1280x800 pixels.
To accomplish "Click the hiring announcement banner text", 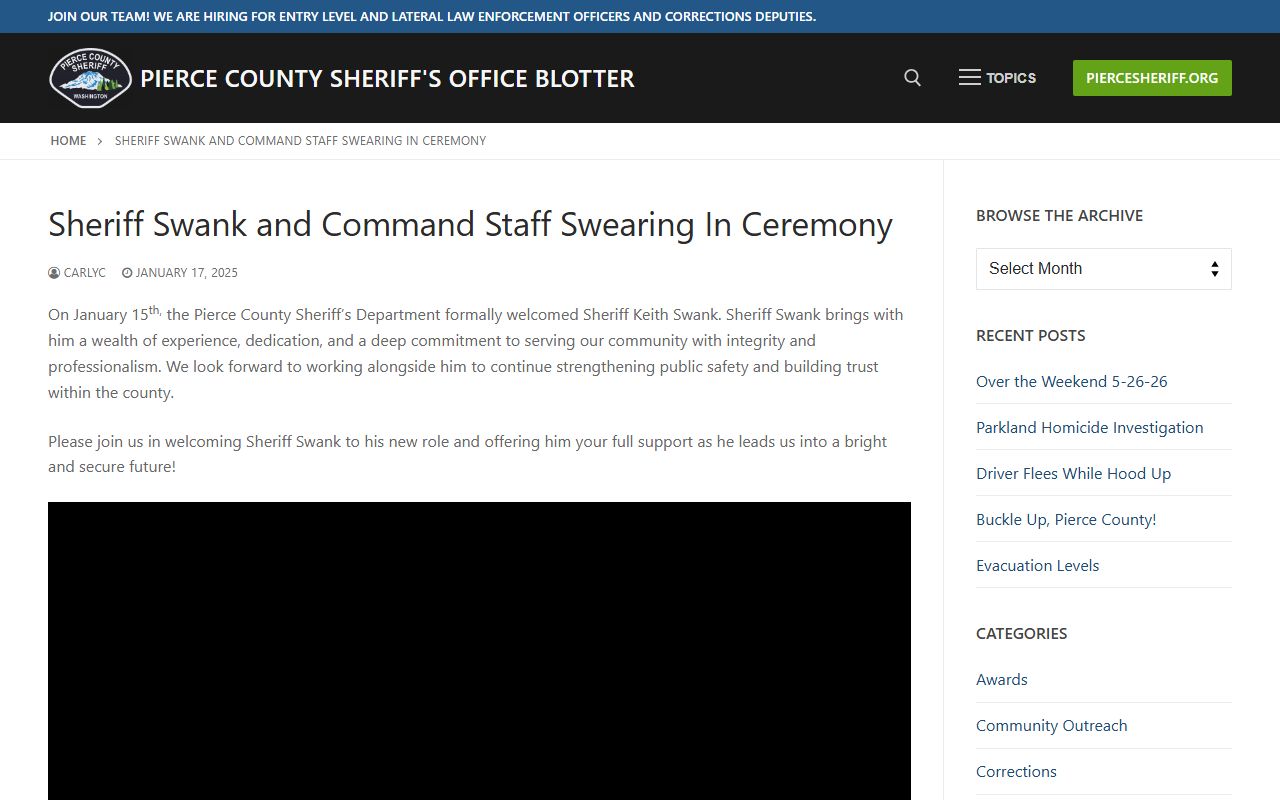I will [432, 16].
